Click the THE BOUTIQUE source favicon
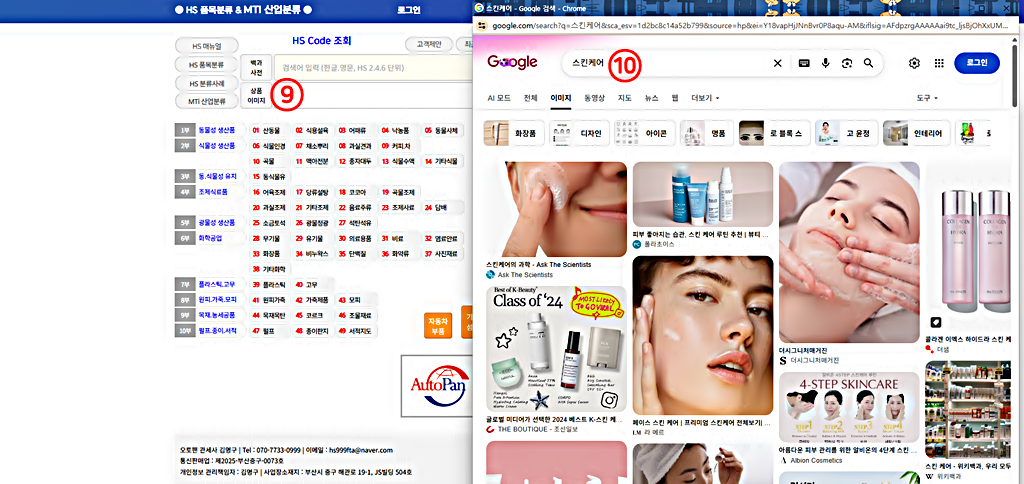1024x484 pixels. (x=490, y=429)
